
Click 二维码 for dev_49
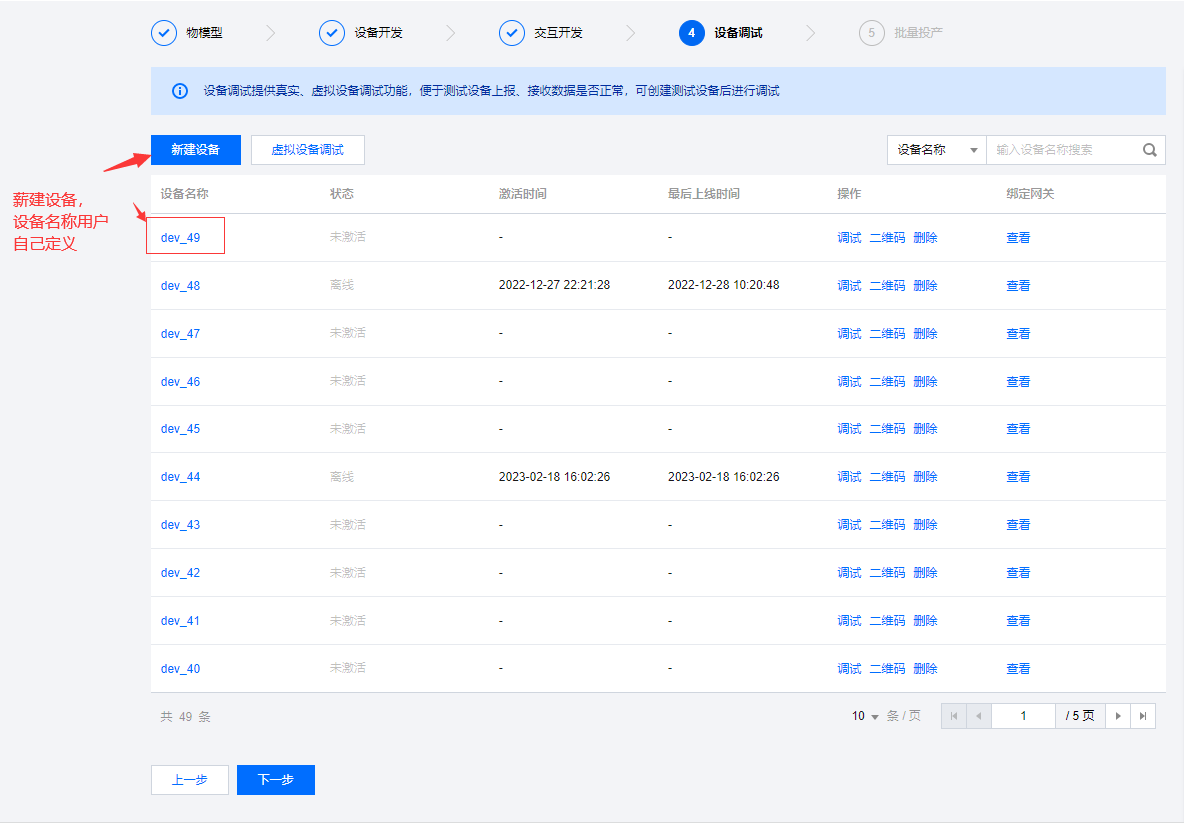[x=886, y=238]
